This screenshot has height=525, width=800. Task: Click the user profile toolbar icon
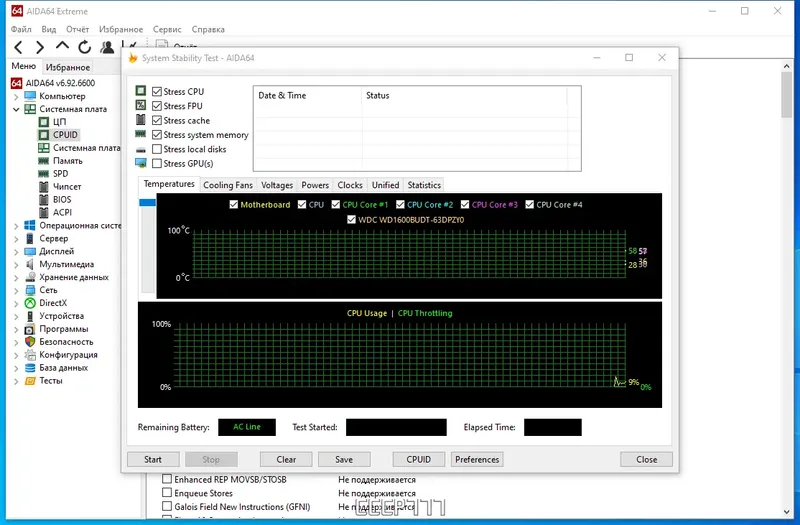(107, 47)
